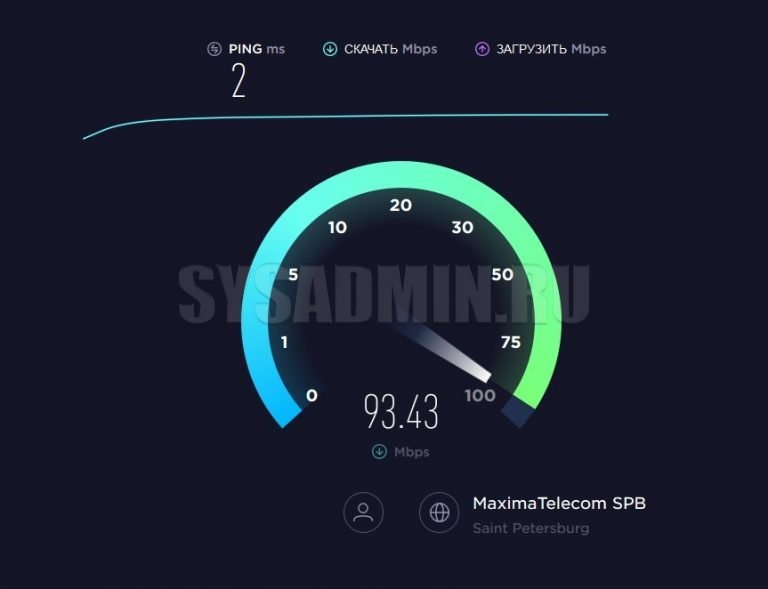
Task: Click the ping result value 2
Action: coord(239,82)
